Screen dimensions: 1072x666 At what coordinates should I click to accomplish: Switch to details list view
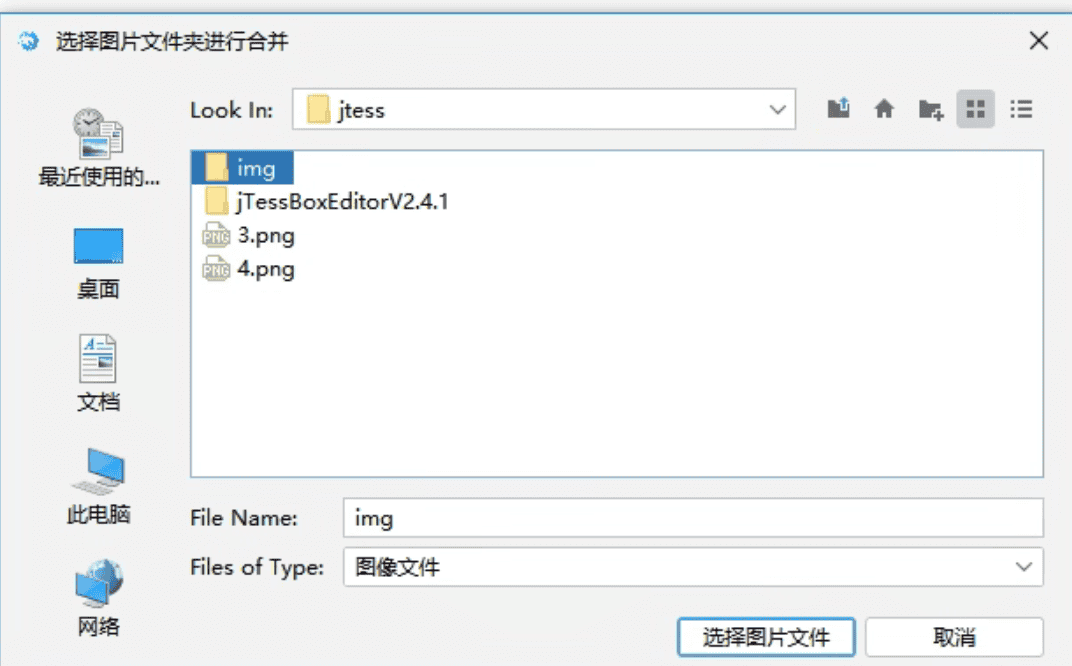pyautogui.click(x=1021, y=109)
